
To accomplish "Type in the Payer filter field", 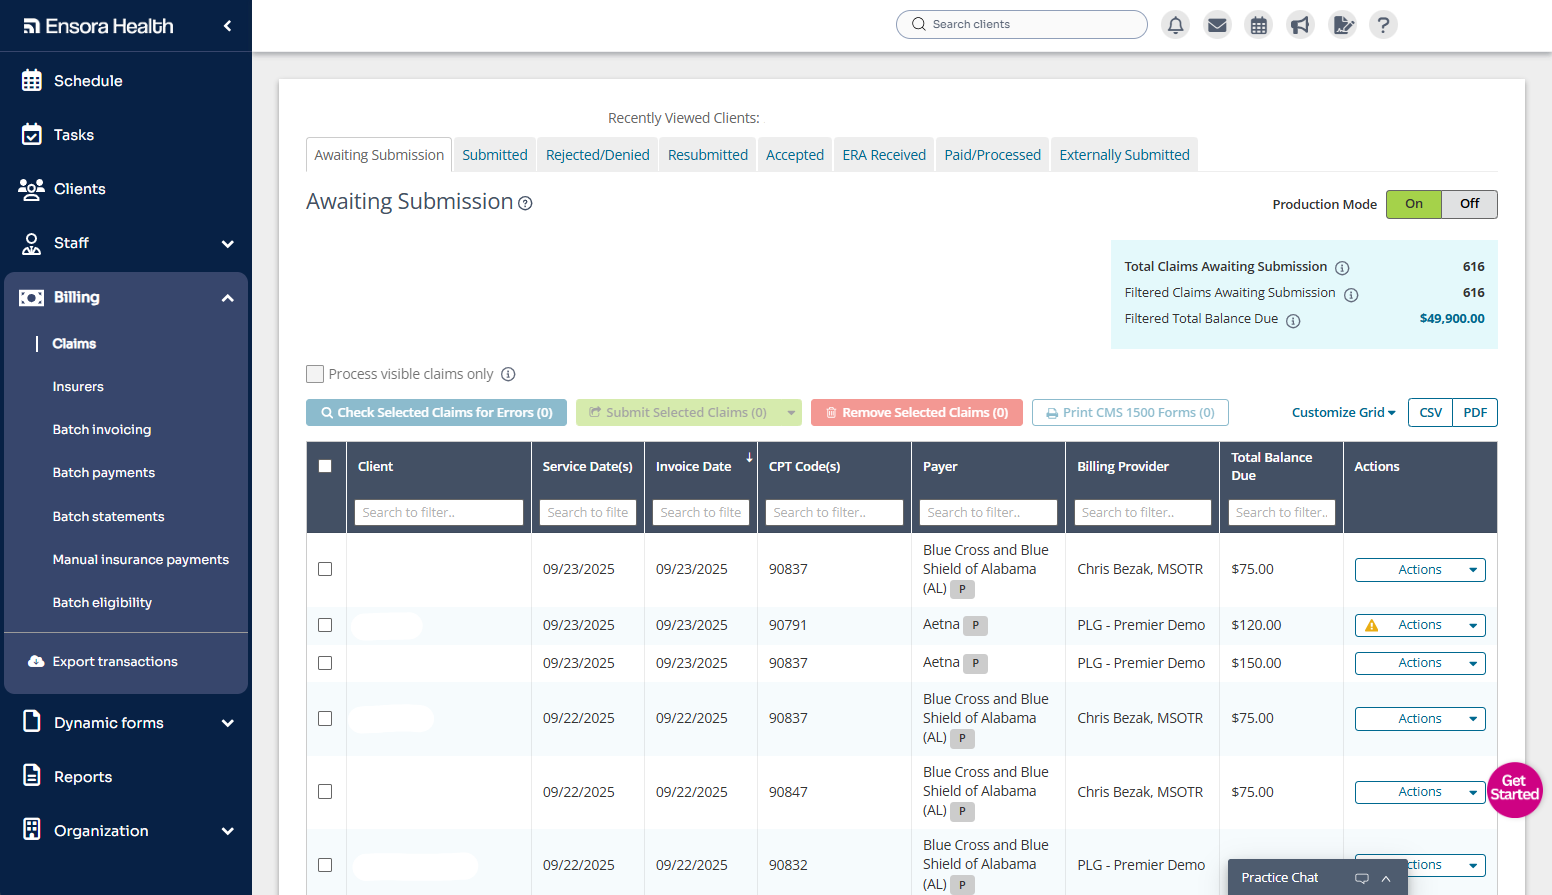I will [x=988, y=512].
